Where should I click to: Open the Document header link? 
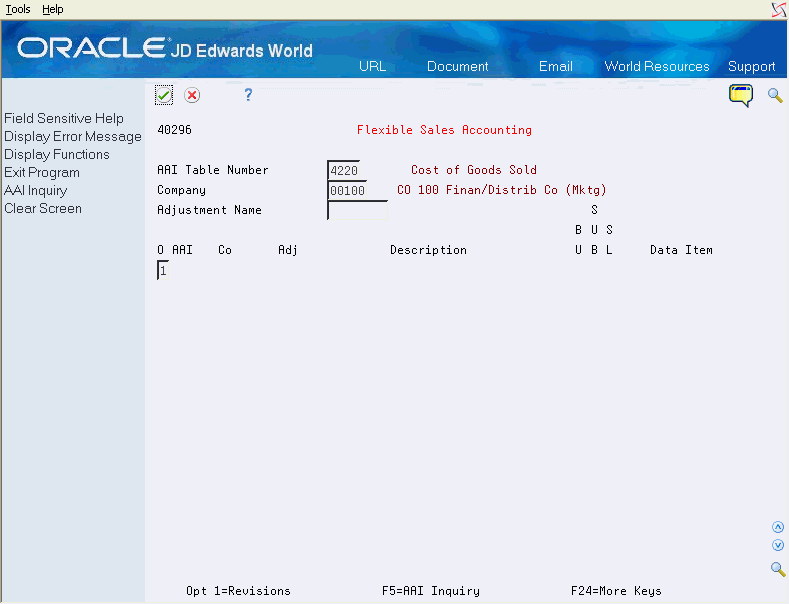click(457, 66)
